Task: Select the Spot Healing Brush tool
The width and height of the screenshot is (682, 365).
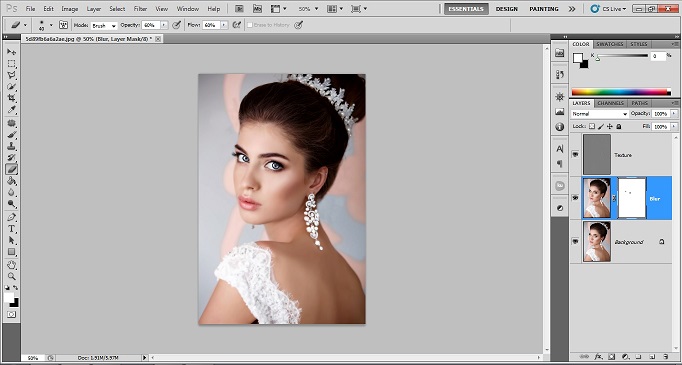Action: coord(11,124)
